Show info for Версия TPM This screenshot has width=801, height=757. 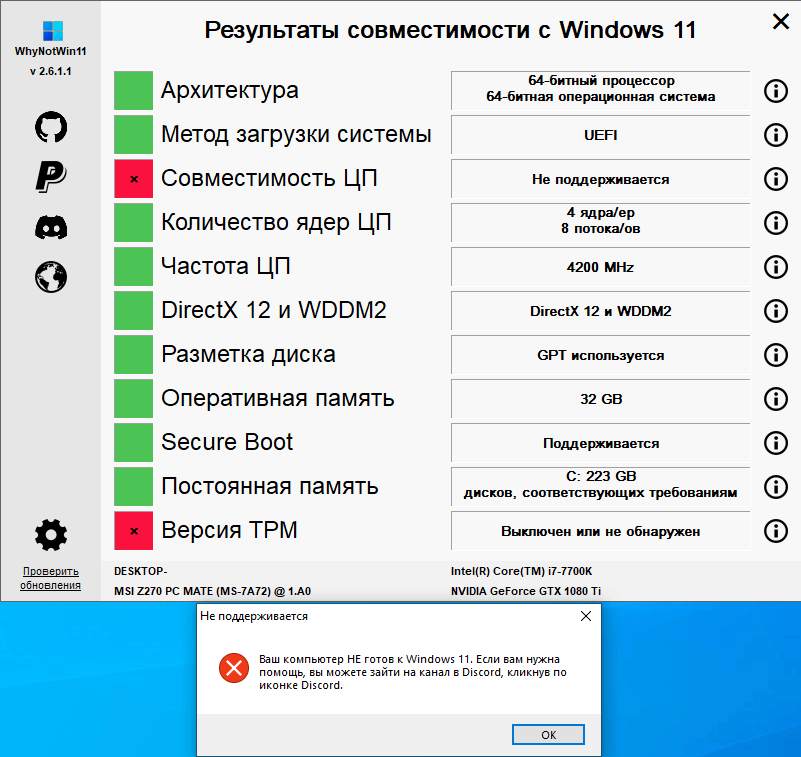(775, 531)
